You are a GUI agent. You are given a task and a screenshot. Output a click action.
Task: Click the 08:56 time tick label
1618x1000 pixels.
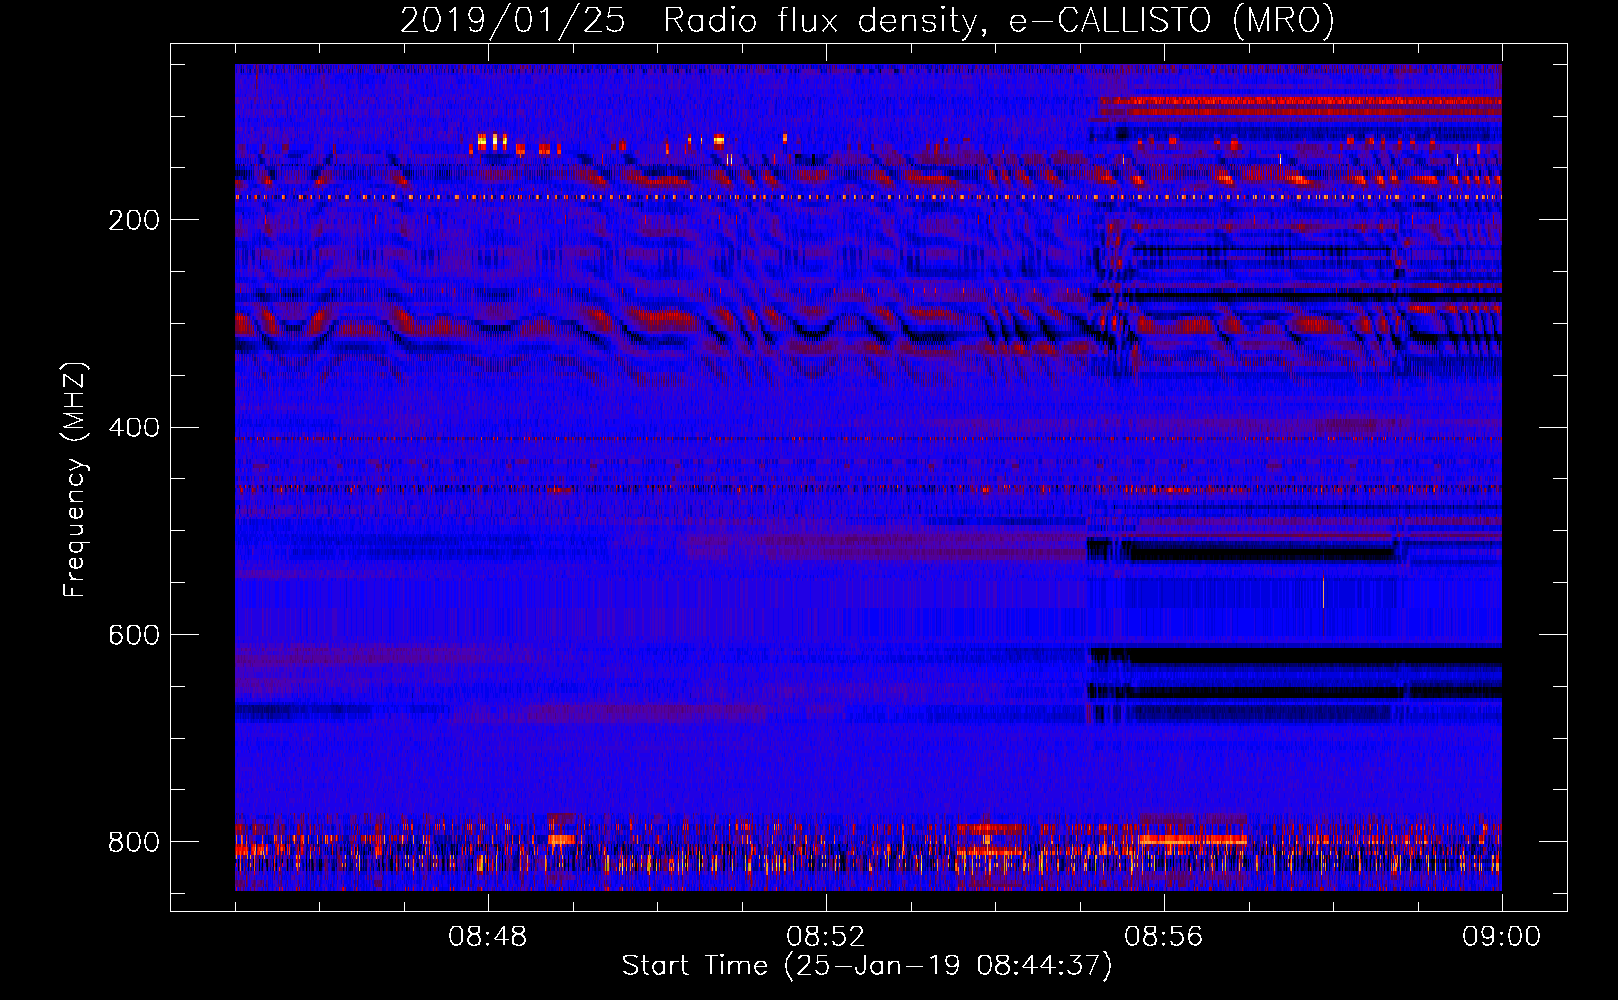(x=1163, y=937)
